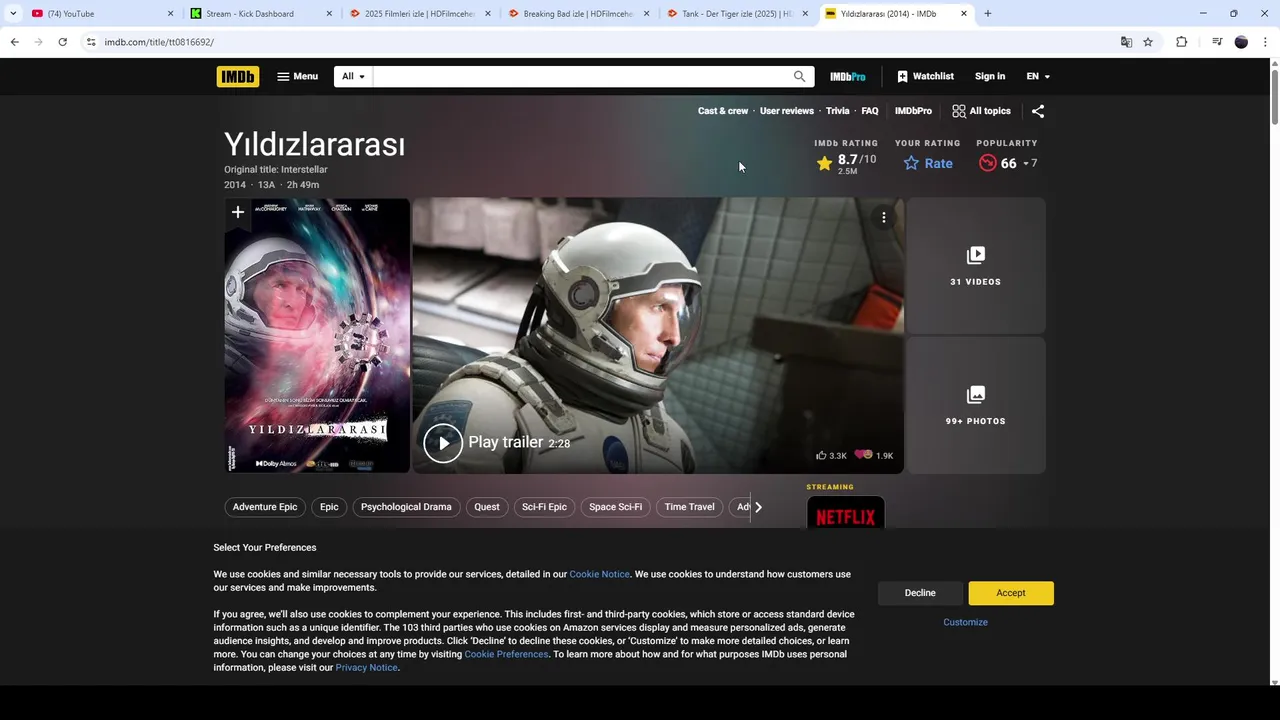Open the Trivia page

click(x=838, y=111)
